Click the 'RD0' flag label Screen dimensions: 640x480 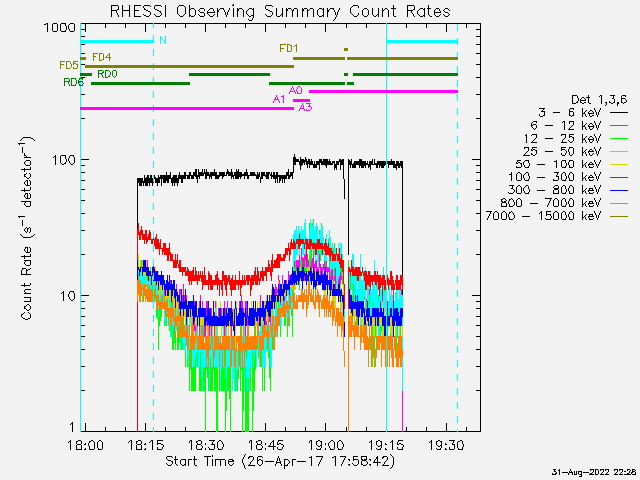coord(107,74)
